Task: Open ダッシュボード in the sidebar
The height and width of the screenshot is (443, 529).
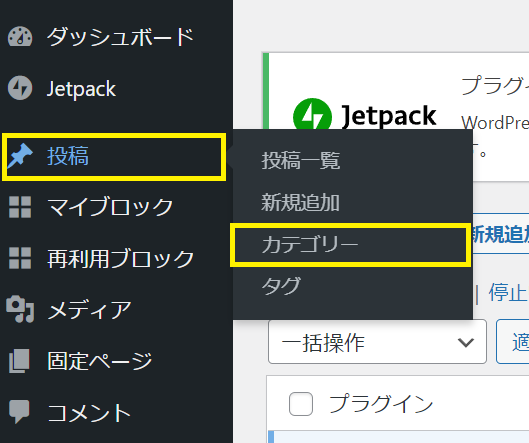Action: click(x=120, y=36)
